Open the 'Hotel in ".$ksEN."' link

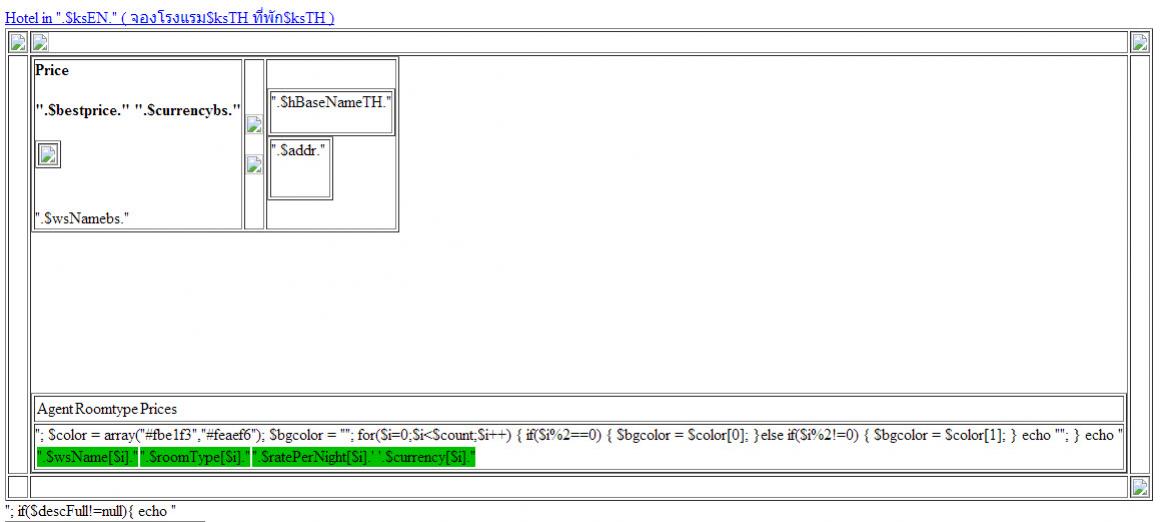tap(170, 18)
